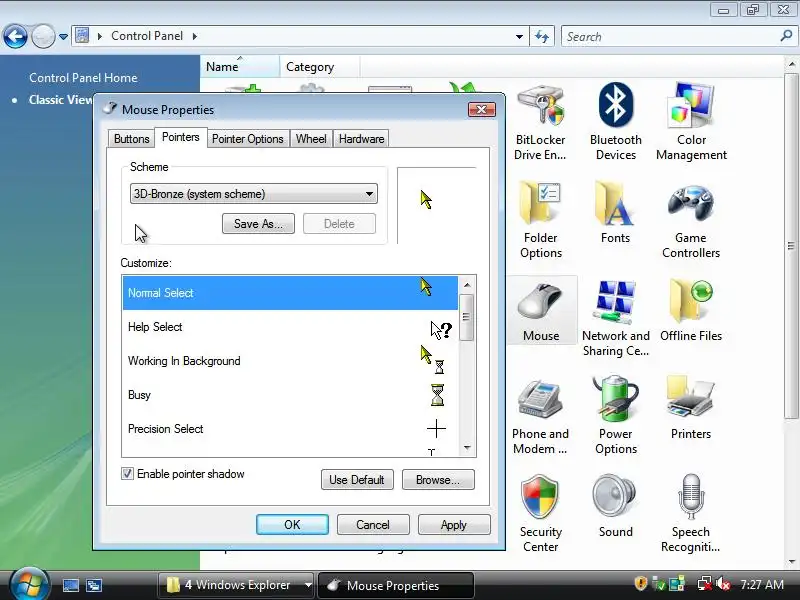
Task: Click Customize list scroll down arrow
Action: pos(467,447)
